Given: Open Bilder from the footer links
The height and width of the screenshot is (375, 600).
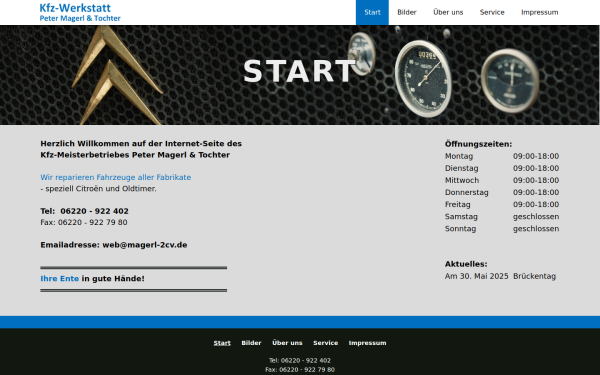Looking at the screenshot, I should point(251,343).
